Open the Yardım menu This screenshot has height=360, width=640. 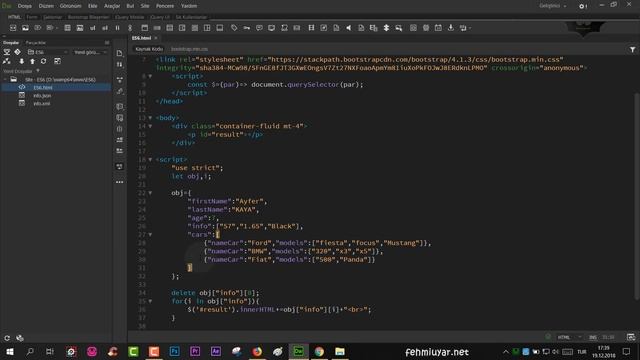click(x=189, y=6)
